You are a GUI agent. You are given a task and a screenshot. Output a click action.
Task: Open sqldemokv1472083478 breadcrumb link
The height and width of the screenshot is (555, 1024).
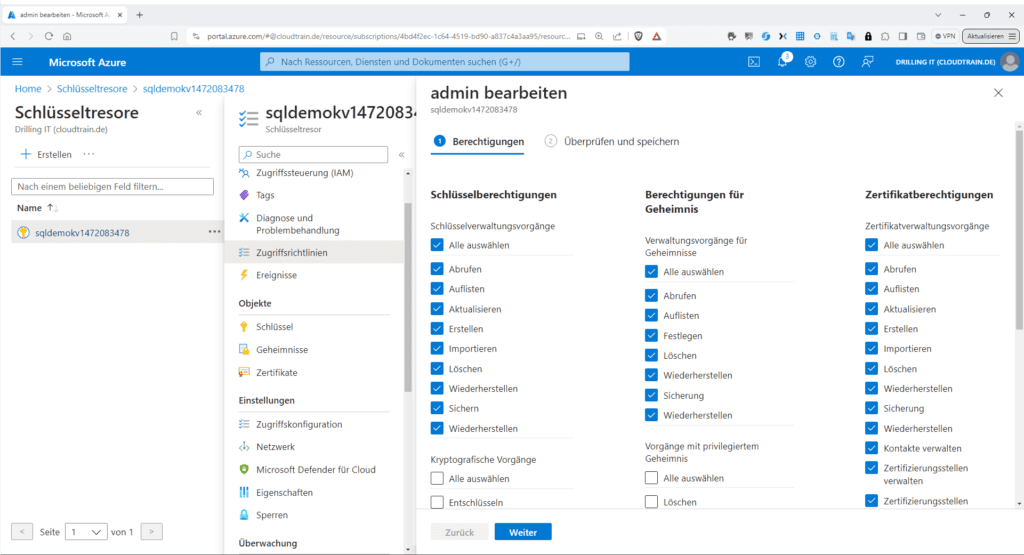click(193, 89)
